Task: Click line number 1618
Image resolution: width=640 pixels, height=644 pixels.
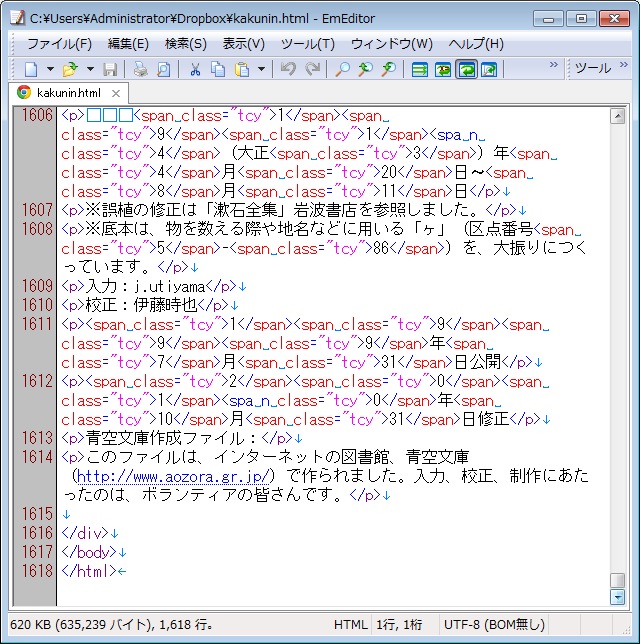Action: click(x=37, y=571)
